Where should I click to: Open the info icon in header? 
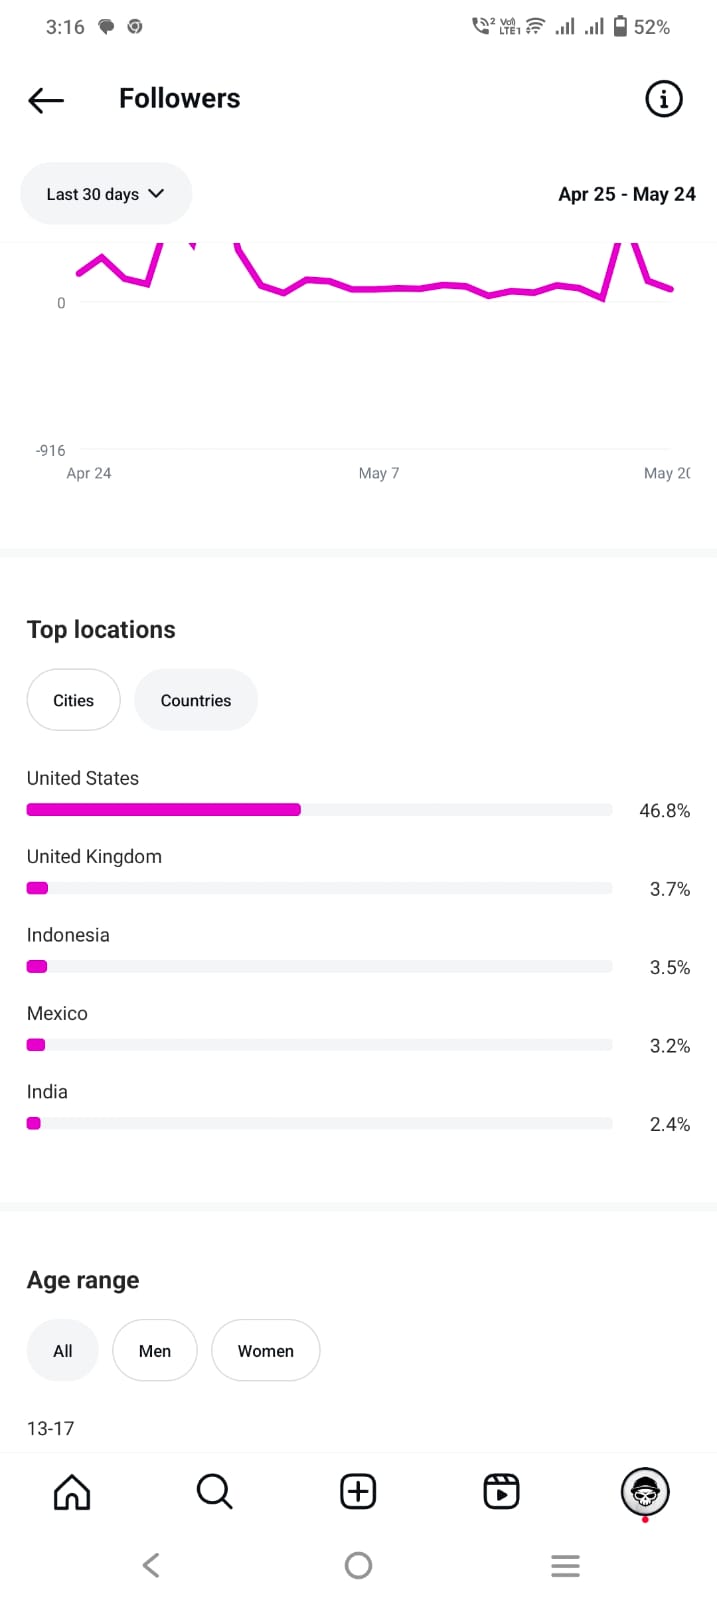664,99
